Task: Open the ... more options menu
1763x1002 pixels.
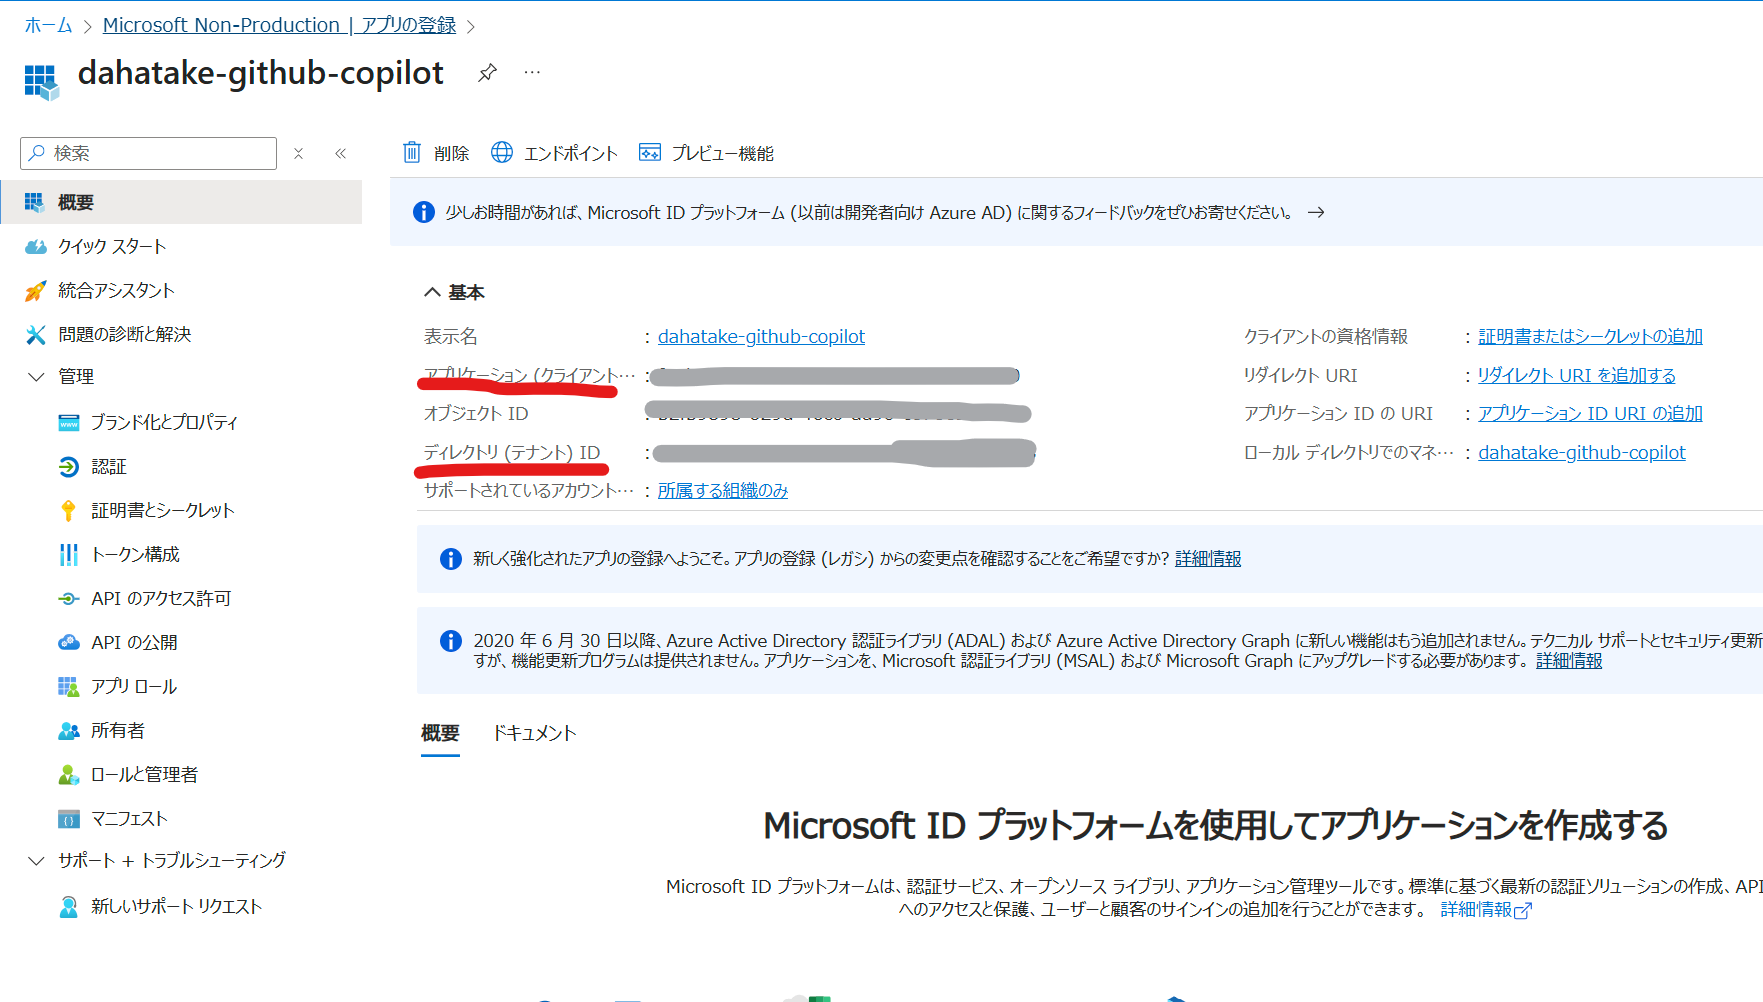Action: (x=531, y=71)
